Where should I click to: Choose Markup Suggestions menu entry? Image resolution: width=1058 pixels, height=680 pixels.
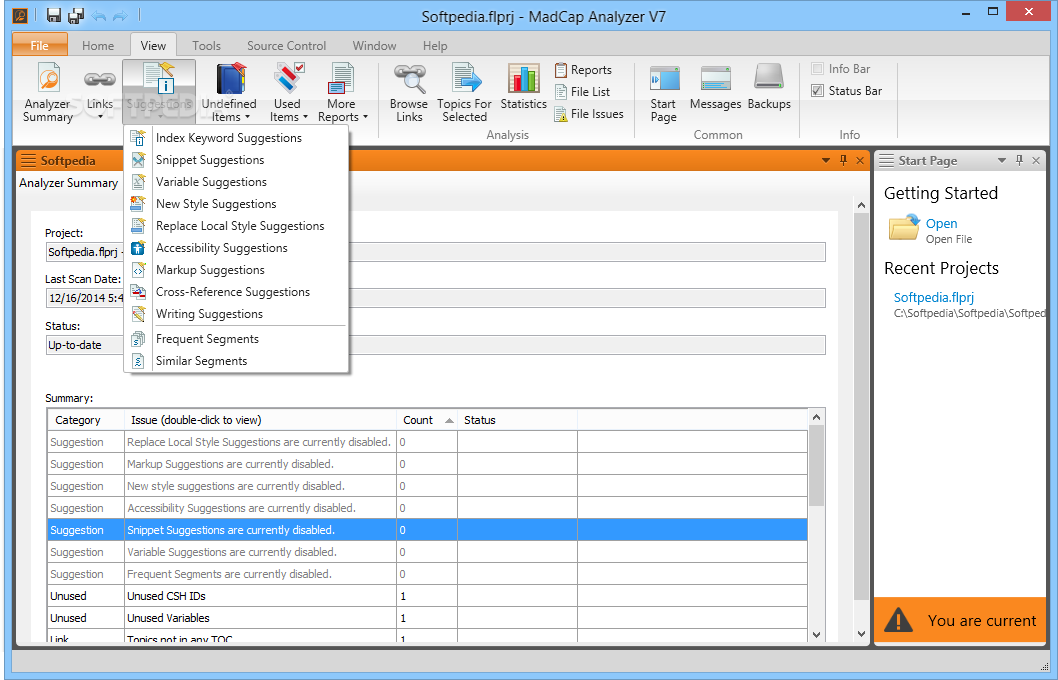coord(236,270)
